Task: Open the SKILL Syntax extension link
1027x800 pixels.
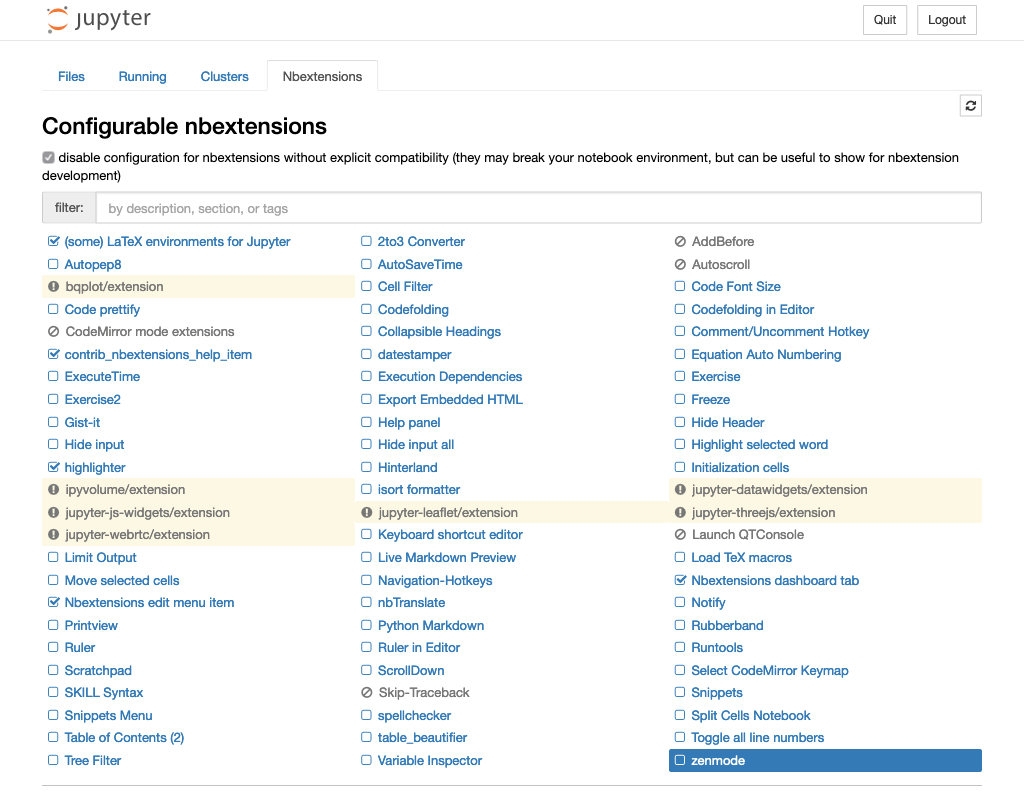Action: tap(103, 693)
